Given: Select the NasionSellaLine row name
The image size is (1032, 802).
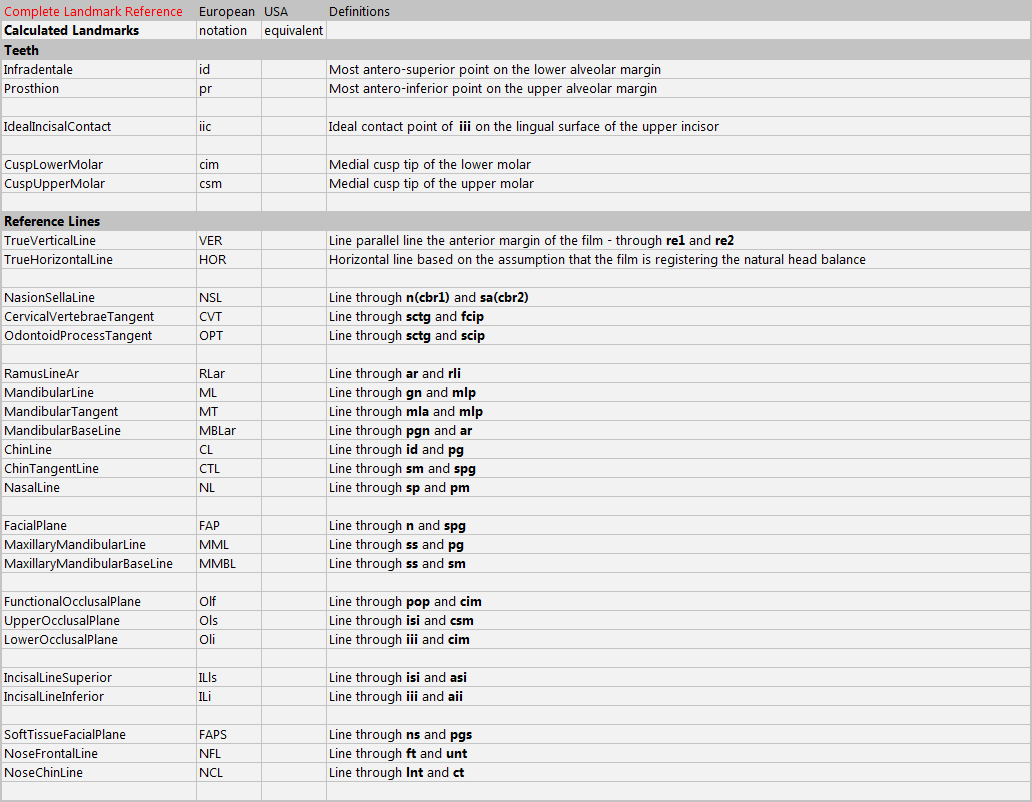Looking at the screenshot, I should [x=49, y=298].
